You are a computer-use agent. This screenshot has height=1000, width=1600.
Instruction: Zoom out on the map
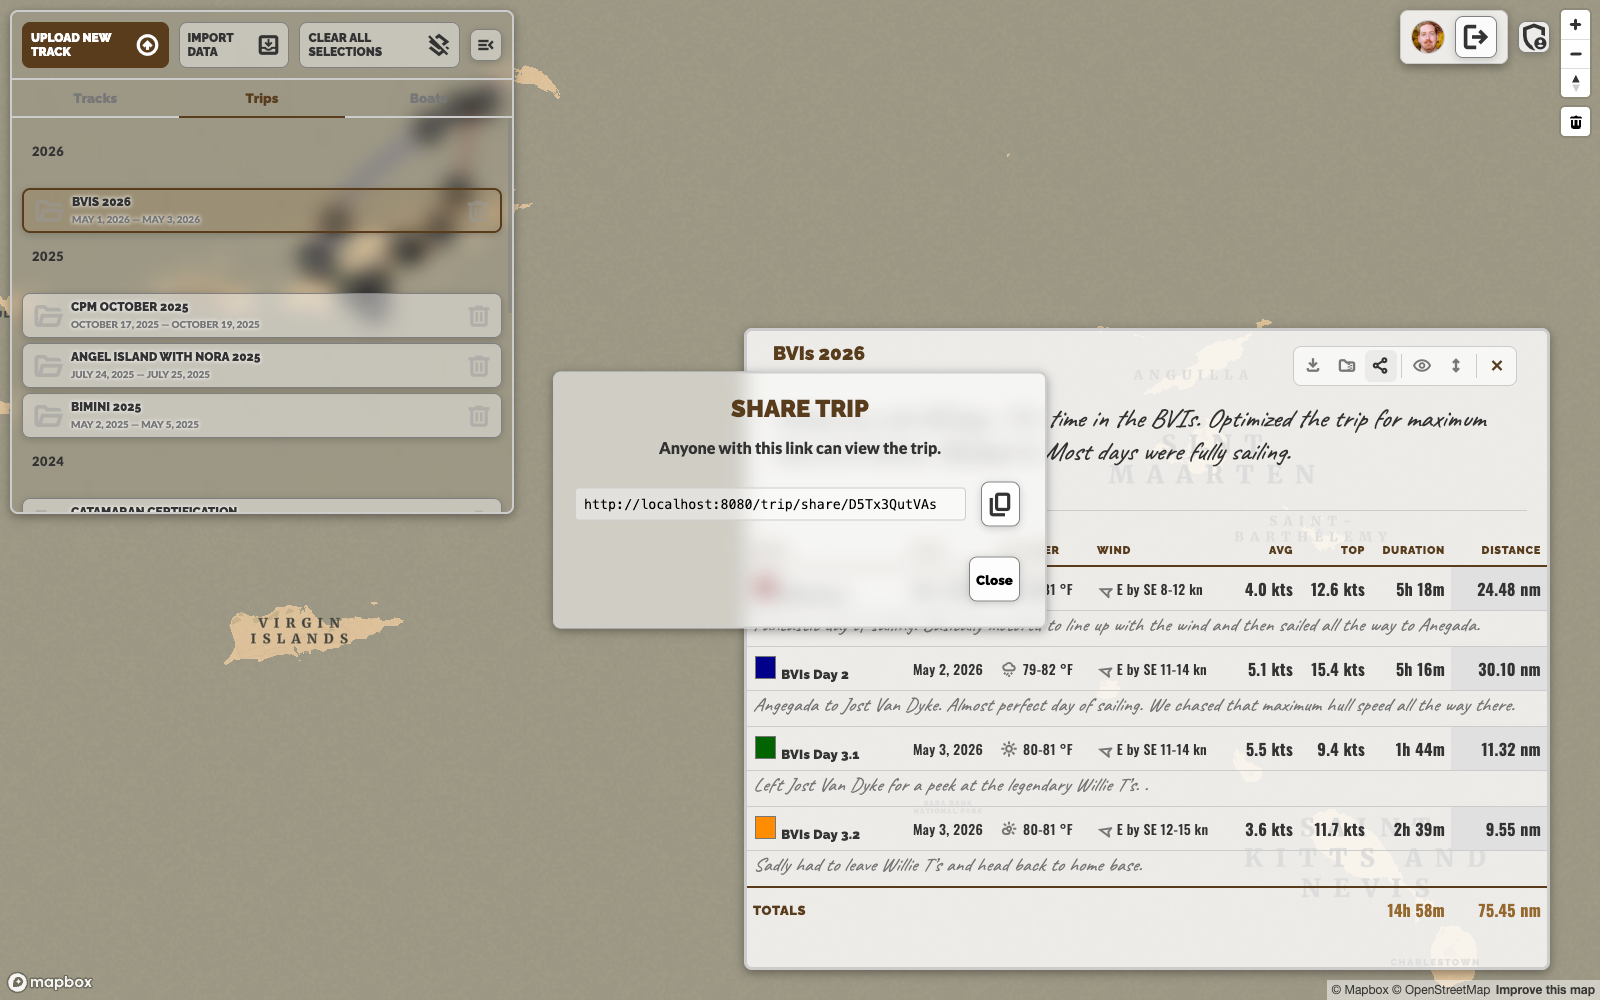coord(1575,54)
